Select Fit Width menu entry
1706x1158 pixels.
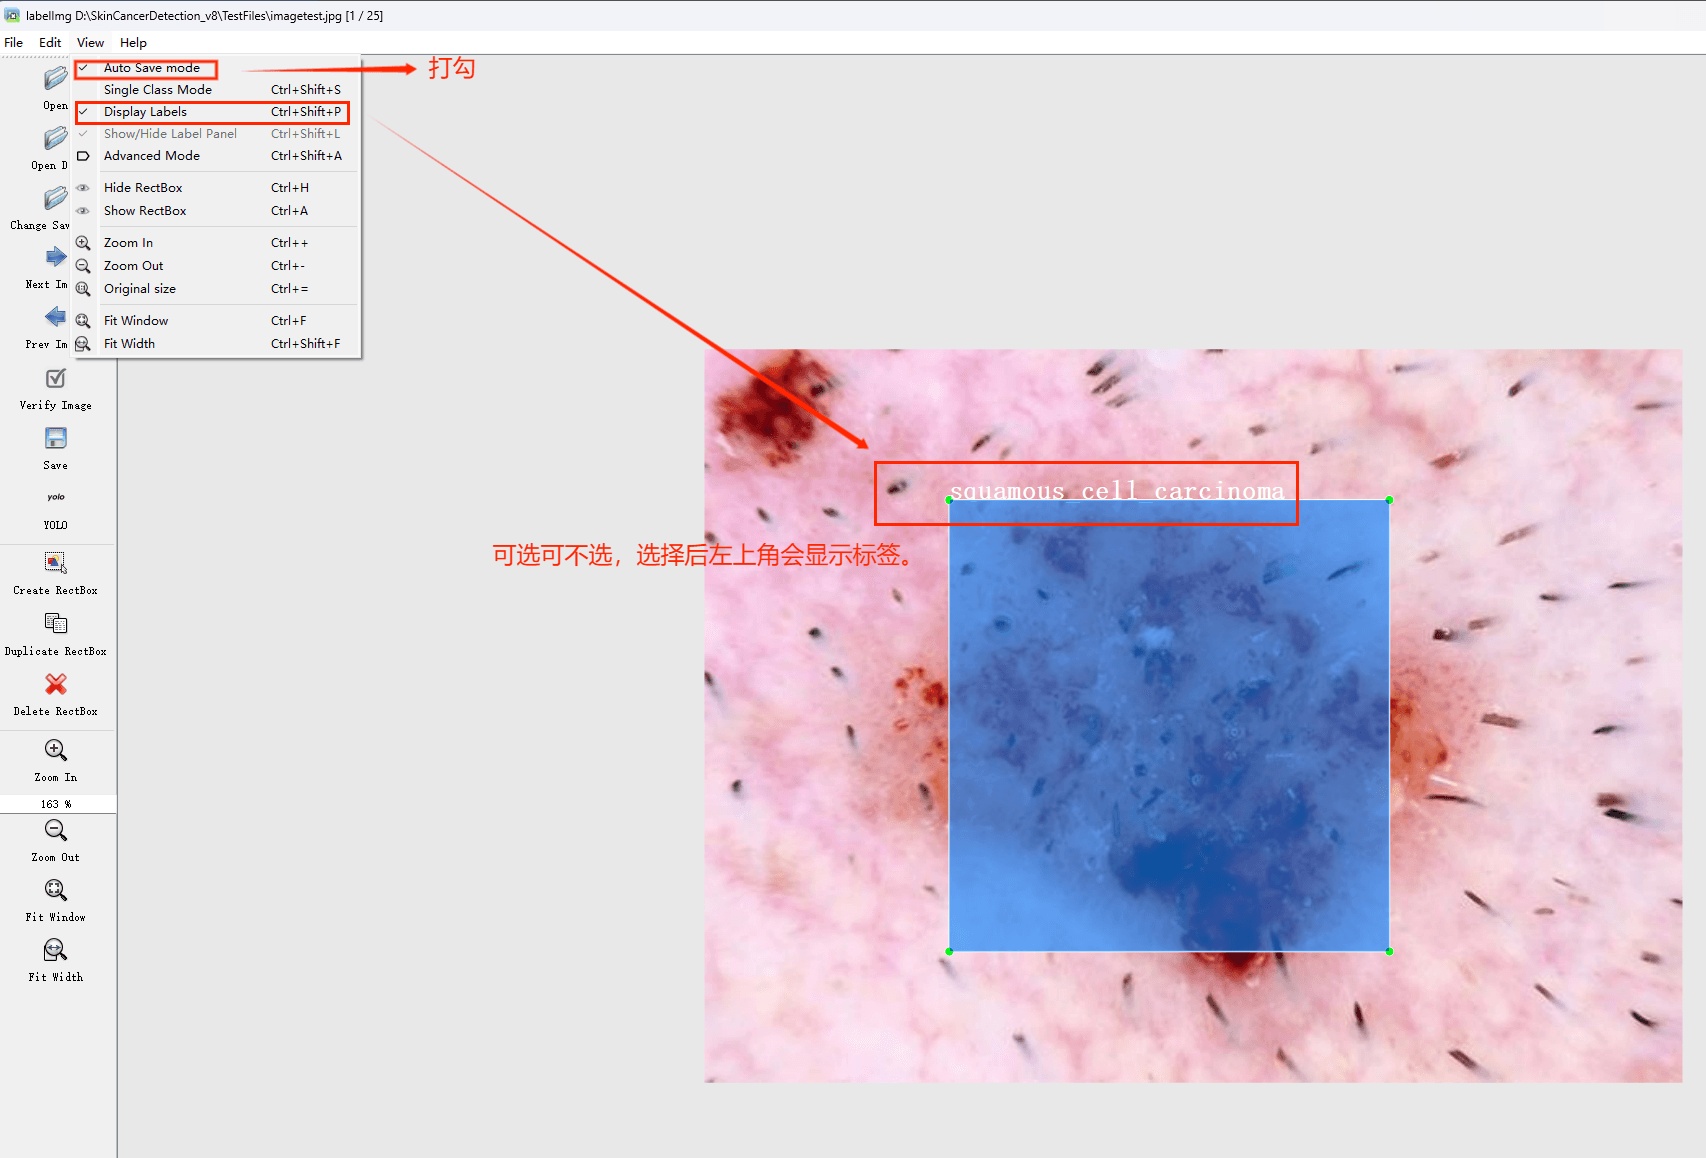(217, 344)
